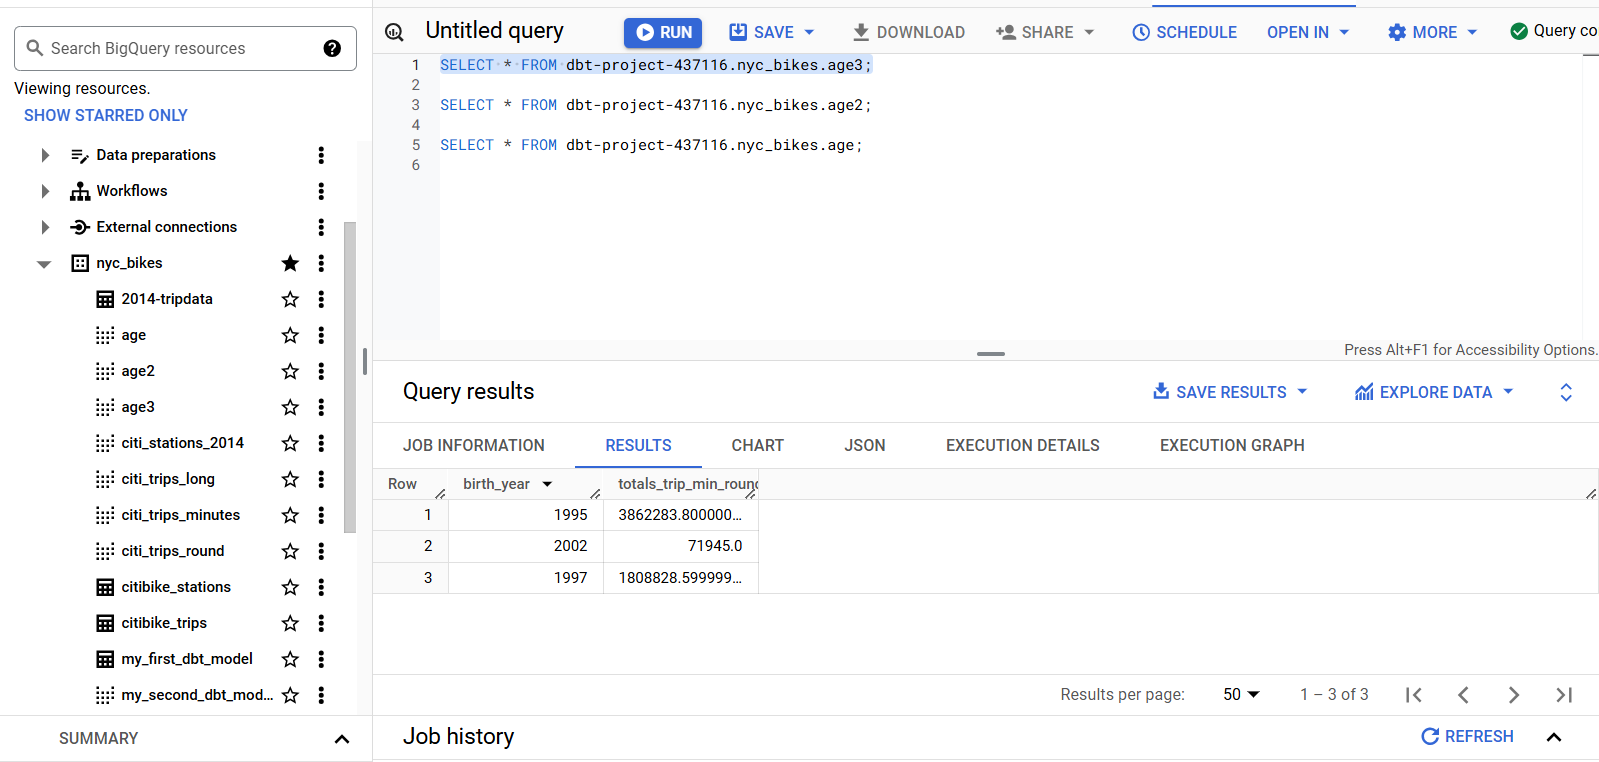This screenshot has height=762, width=1599.
Task: Open more actions for 2014-tripdata
Action: 321,299
